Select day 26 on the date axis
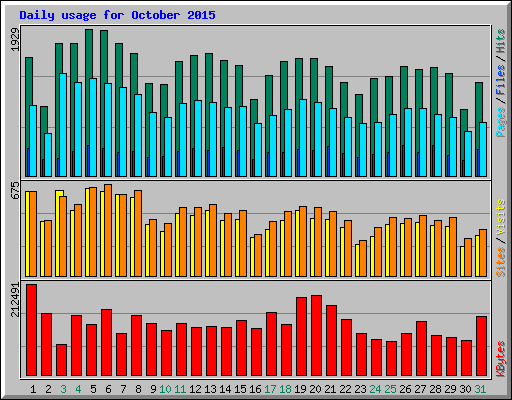This screenshot has width=512, height=400. 405,389
